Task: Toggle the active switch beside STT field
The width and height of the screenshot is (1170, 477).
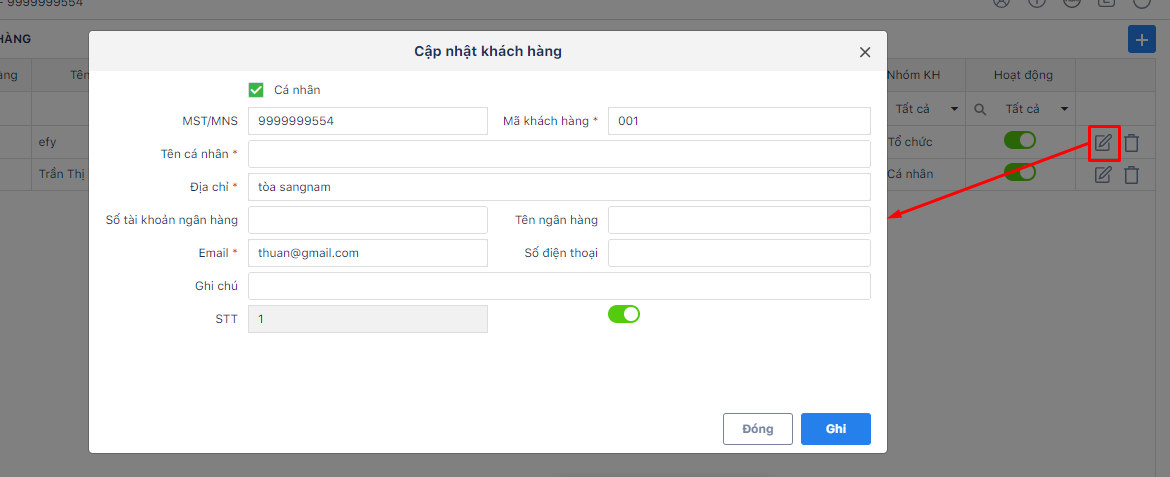Action: pos(624,314)
